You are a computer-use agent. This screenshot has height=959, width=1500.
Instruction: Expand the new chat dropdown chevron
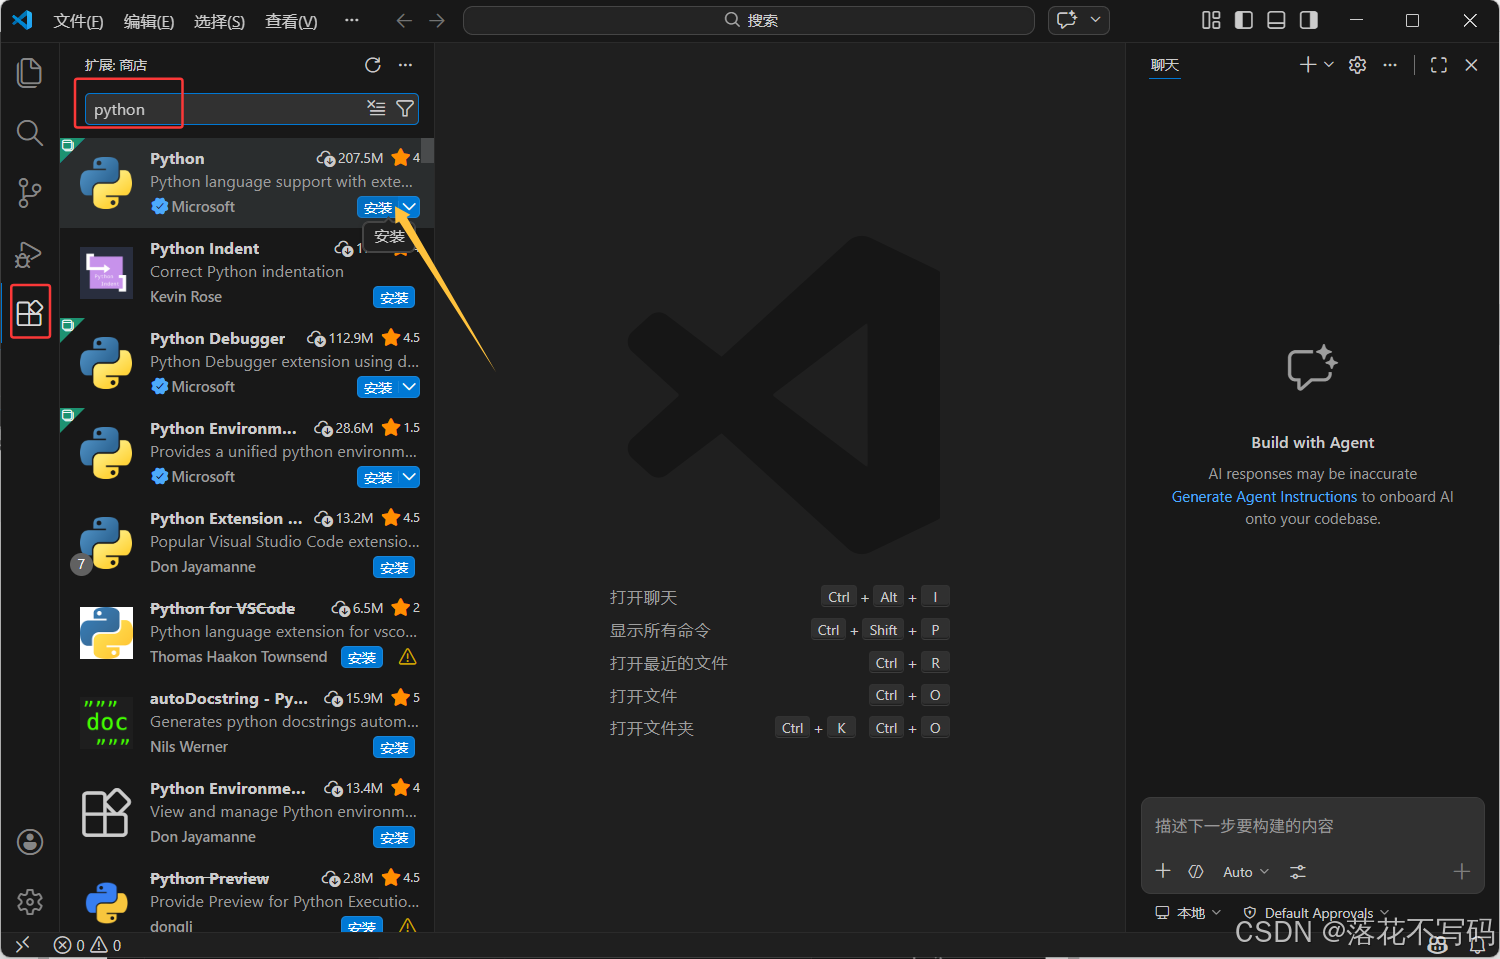click(x=1329, y=65)
